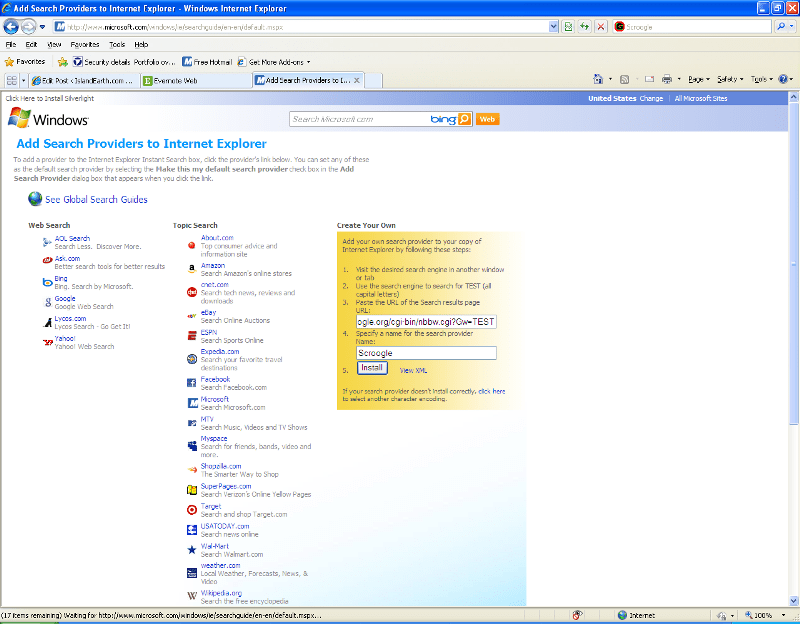Click the red Stop loading icon
Image resolution: width=800 pixels, height=624 pixels.
(600, 27)
